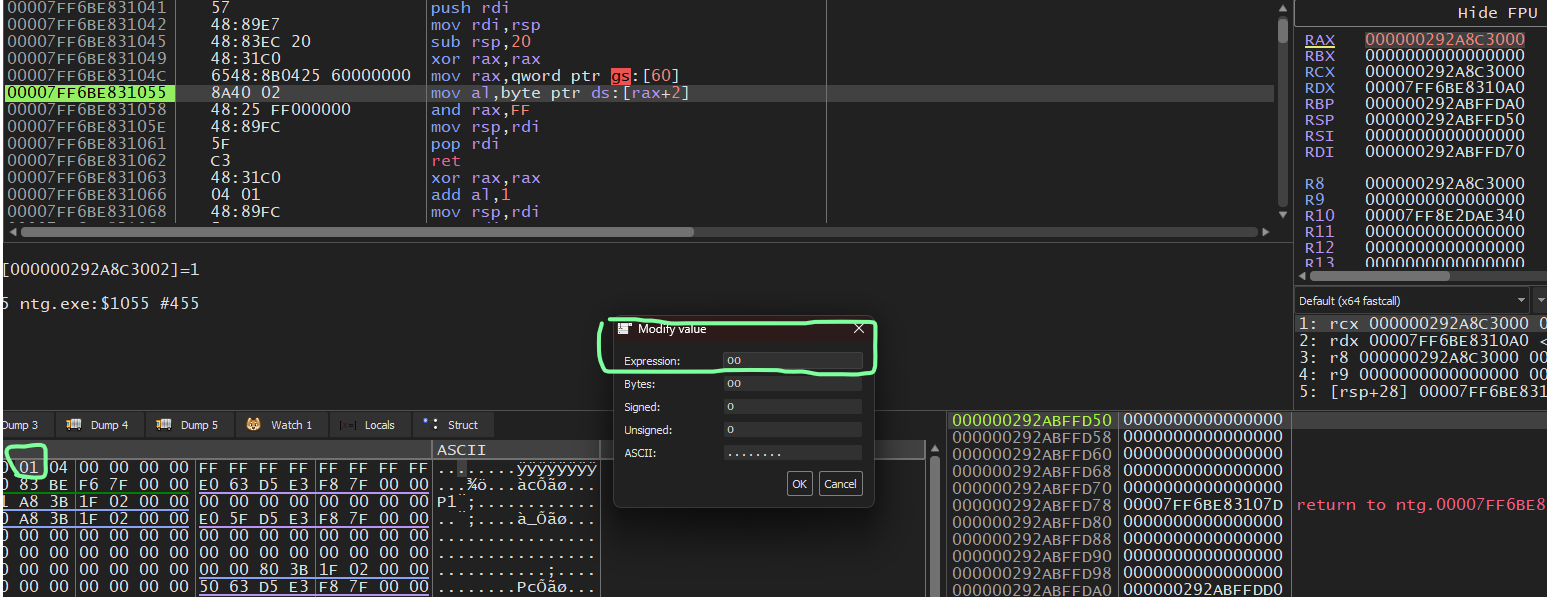Viewport: 1547px width, 597px height.
Task: Close the Modify value dialog with X
Action: (x=858, y=328)
